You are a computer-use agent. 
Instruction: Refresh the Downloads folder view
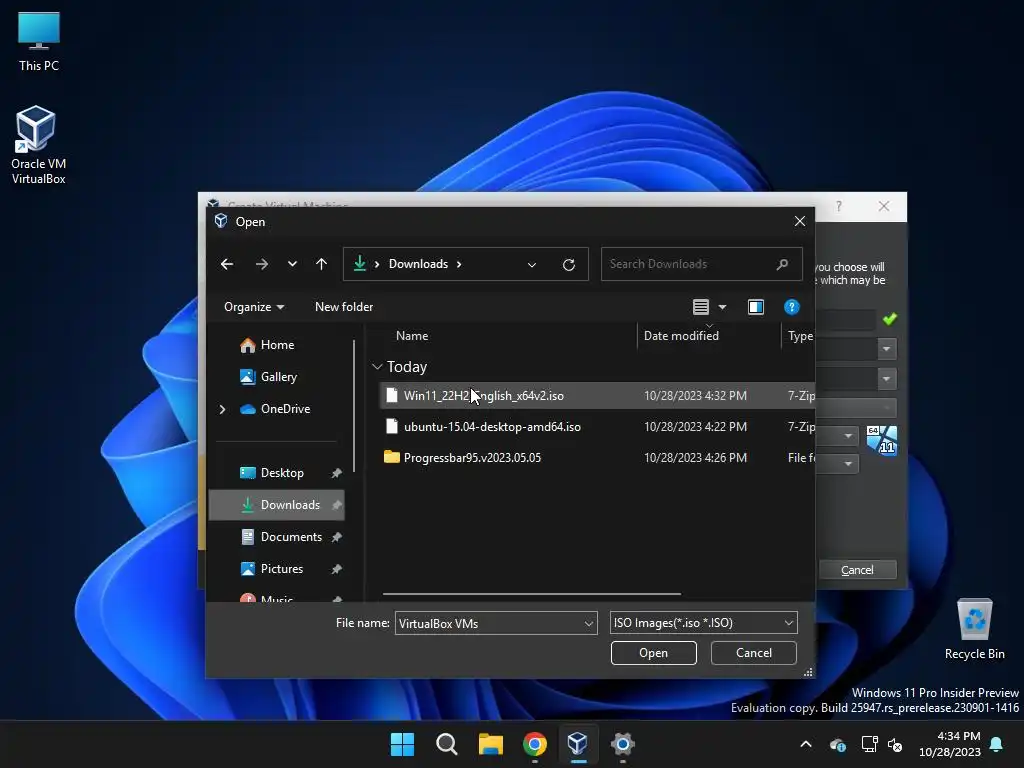point(569,264)
